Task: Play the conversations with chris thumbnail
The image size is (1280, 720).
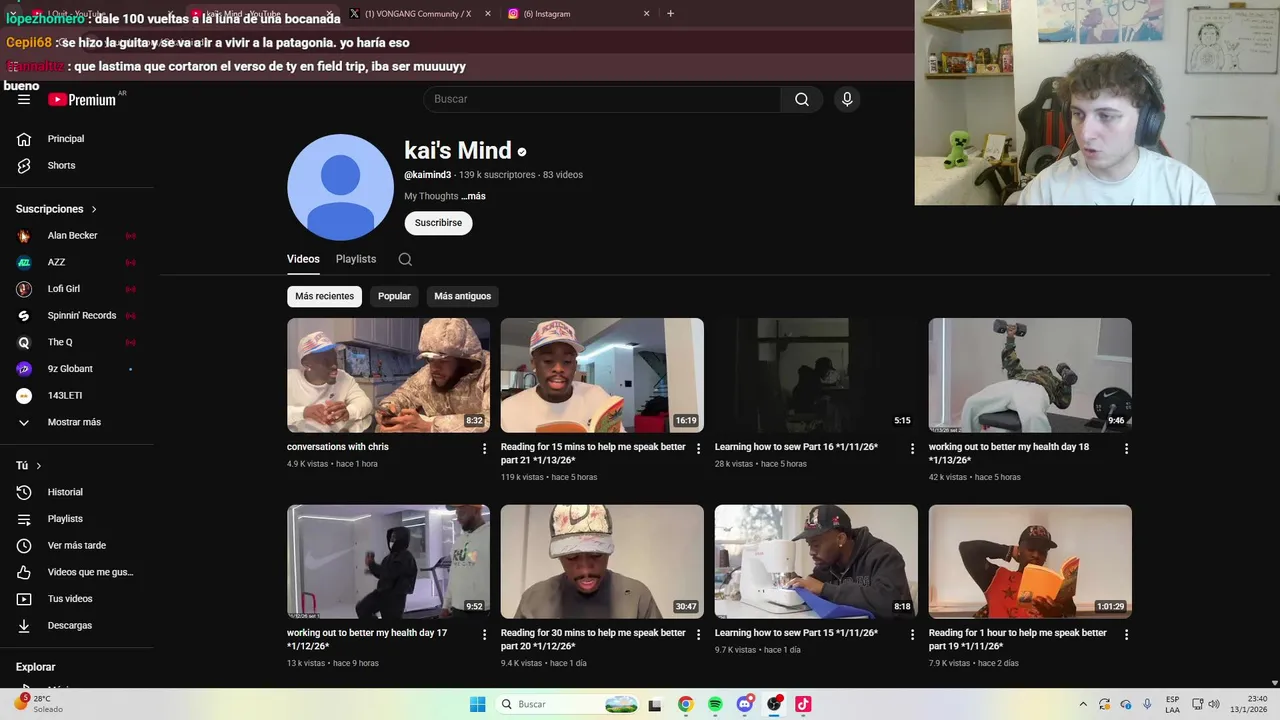Action: 388,375
